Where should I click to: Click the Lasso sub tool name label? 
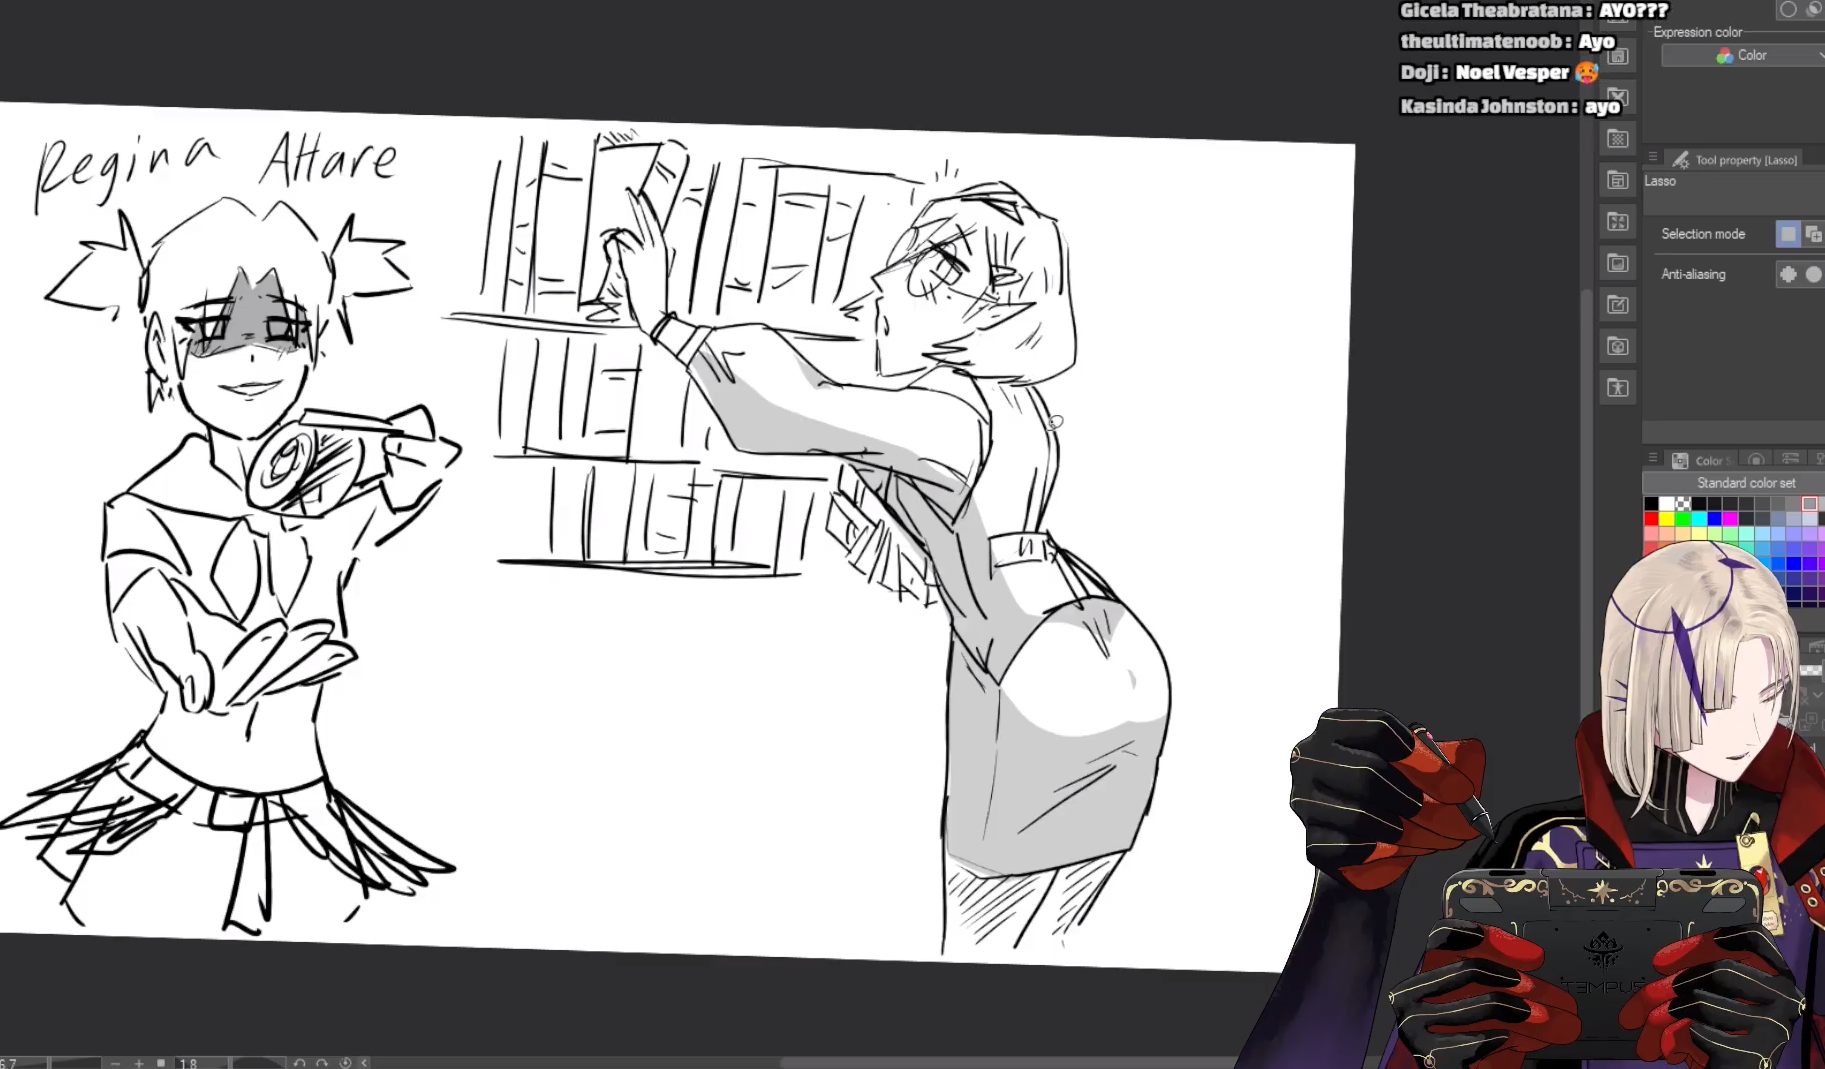tap(1660, 181)
